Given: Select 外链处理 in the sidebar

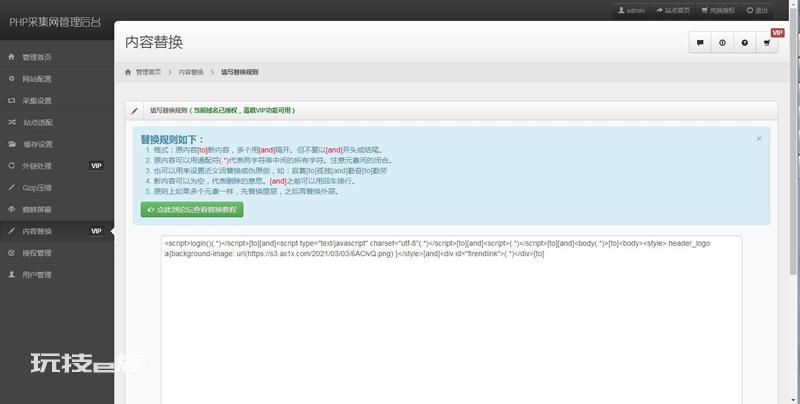Looking at the screenshot, I should pyautogui.click(x=57, y=166).
